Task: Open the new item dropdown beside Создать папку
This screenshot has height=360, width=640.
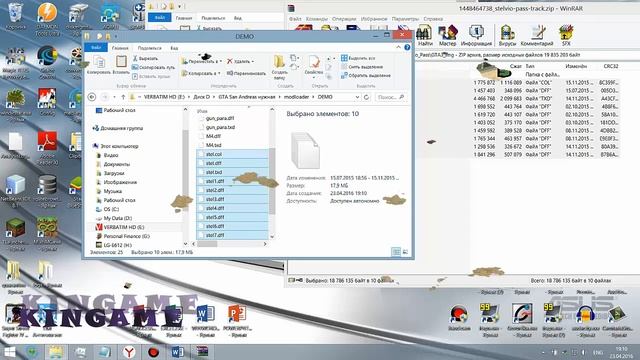Action: pos(293,58)
